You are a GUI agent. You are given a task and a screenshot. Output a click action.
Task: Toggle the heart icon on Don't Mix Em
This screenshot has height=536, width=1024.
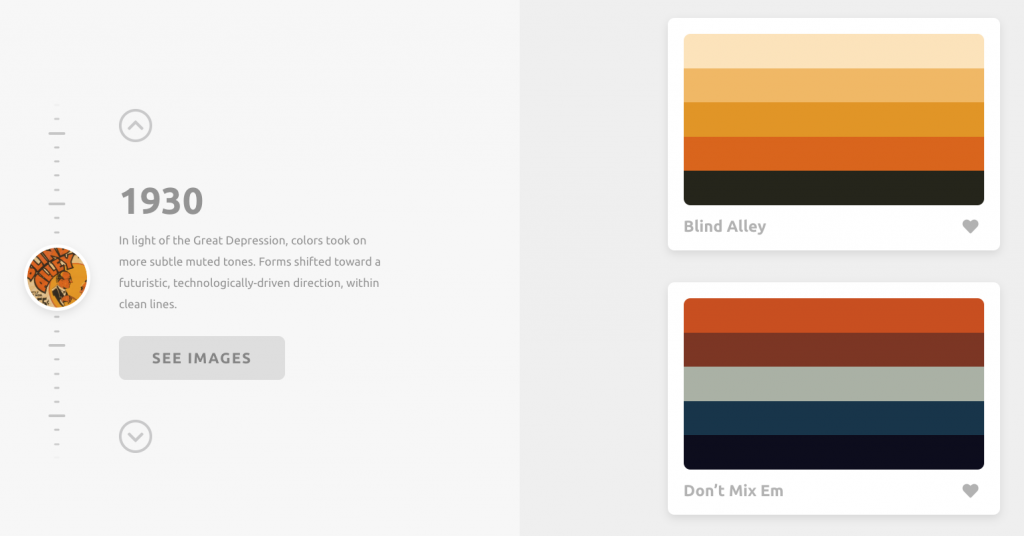click(x=970, y=490)
